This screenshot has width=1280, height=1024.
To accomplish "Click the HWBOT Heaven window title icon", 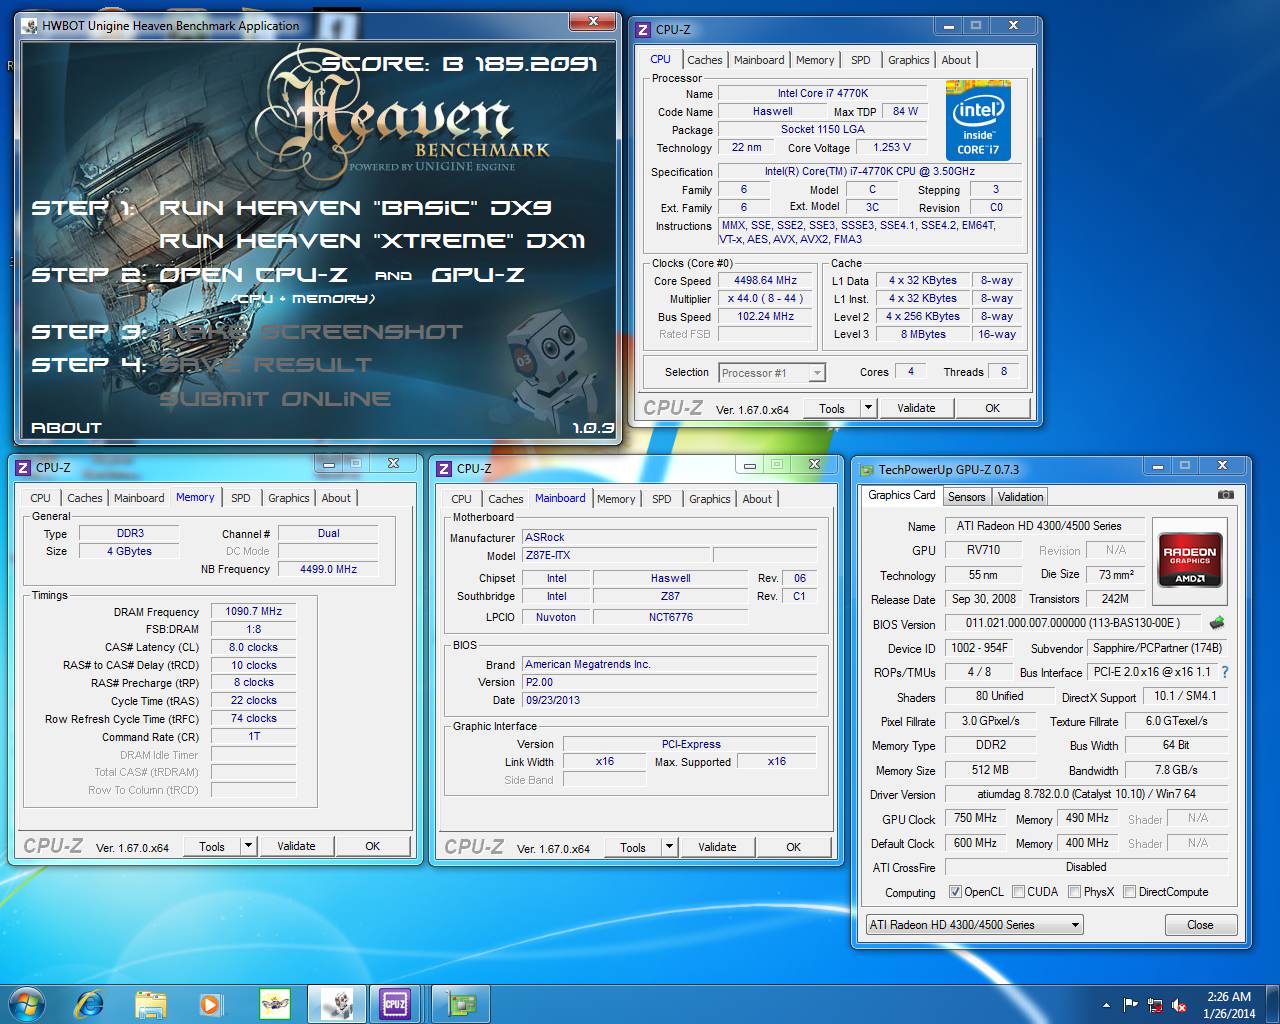I will coord(30,26).
